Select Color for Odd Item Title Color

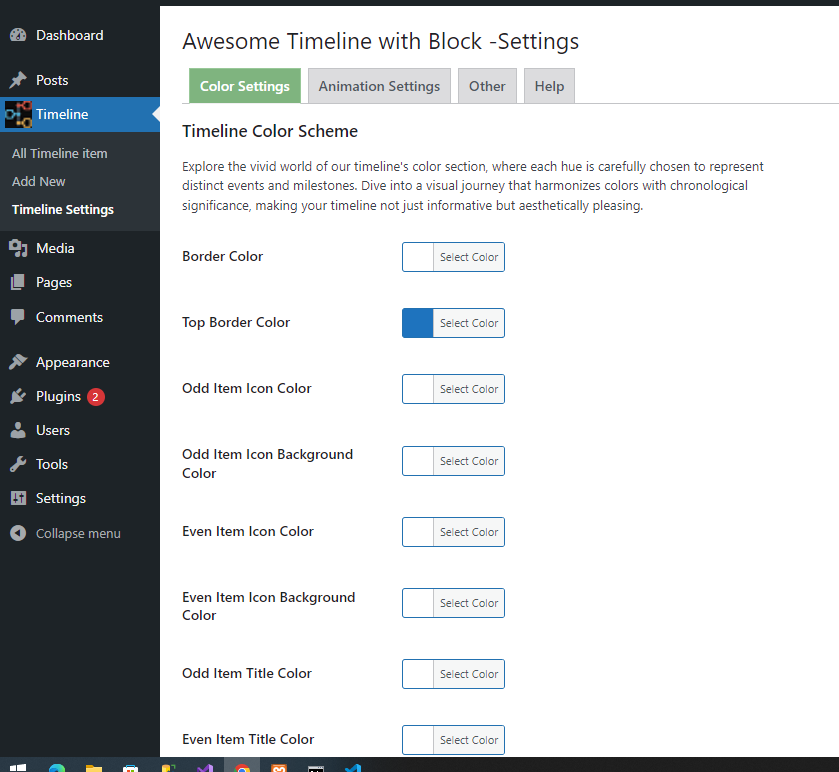pos(469,674)
